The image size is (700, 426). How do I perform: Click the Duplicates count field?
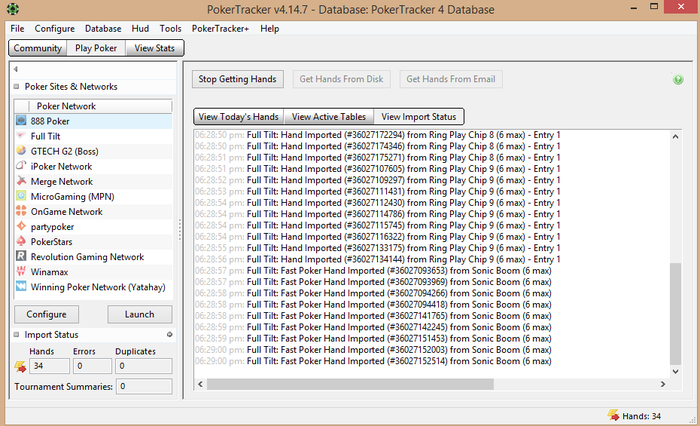coord(143,366)
